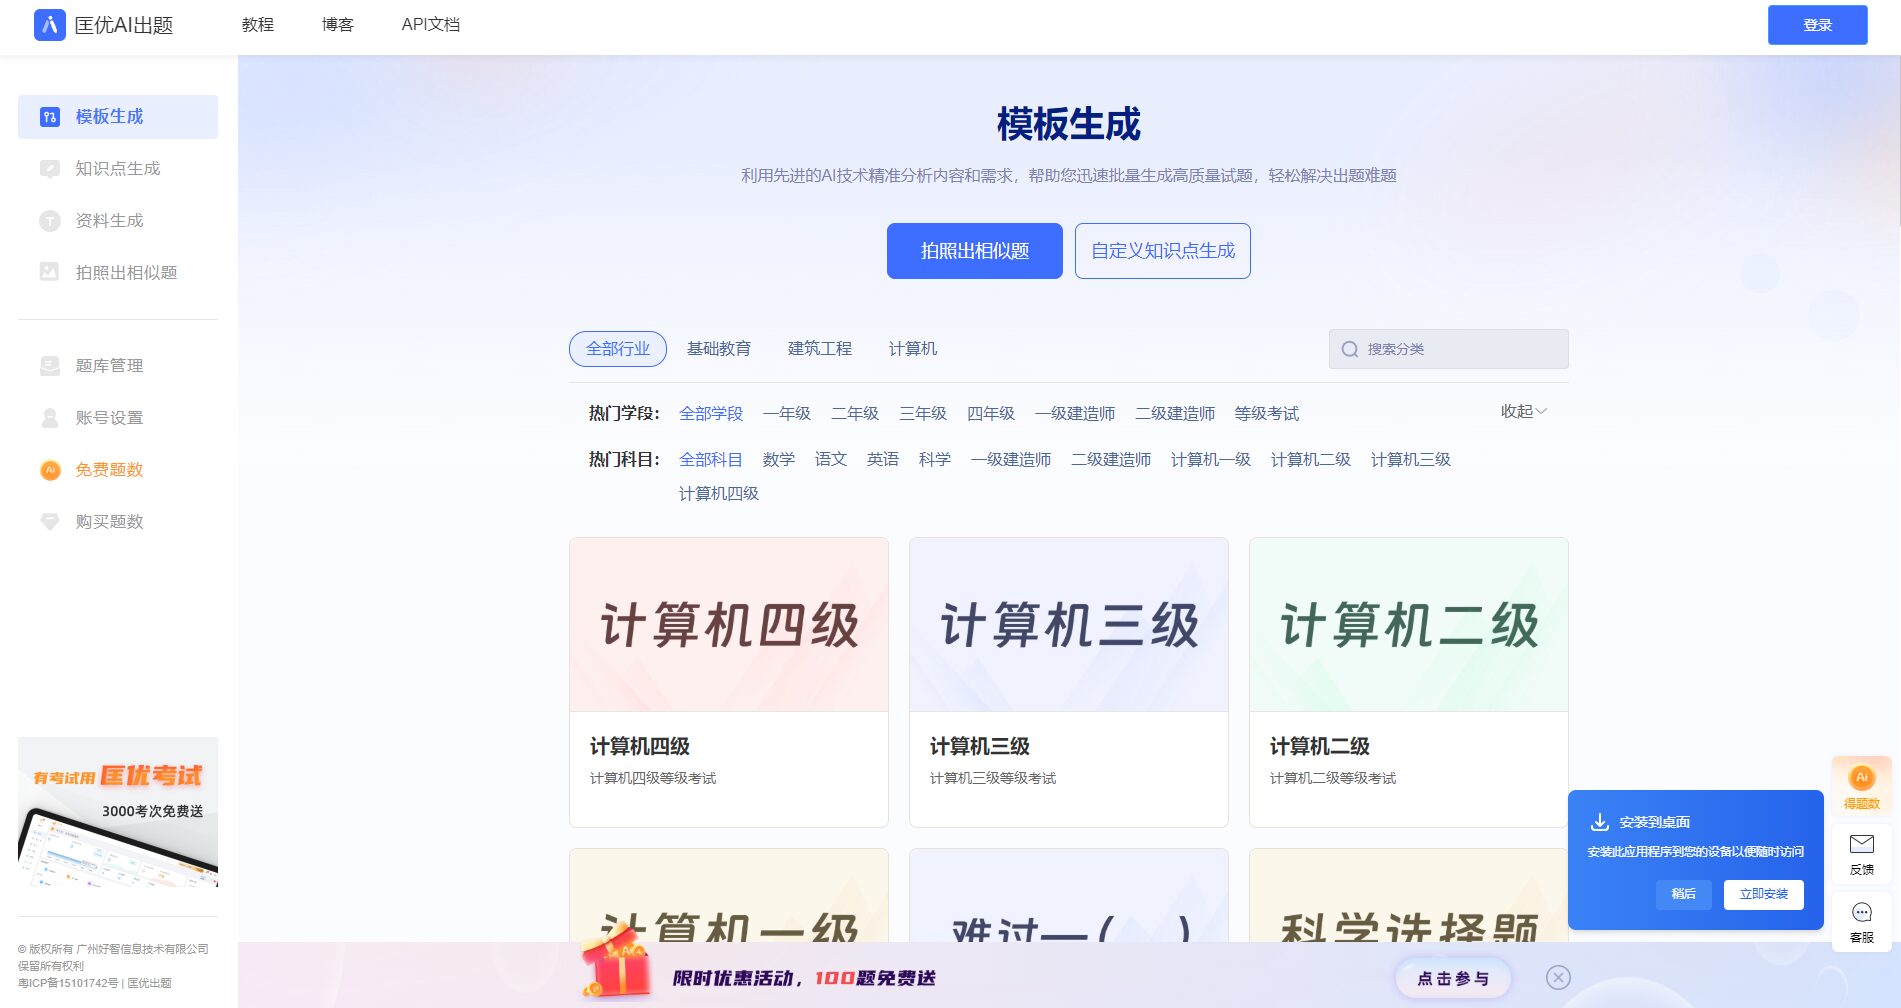Open 知识点生成 from the sidebar
1901x1008 pixels.
click(117, 169)
